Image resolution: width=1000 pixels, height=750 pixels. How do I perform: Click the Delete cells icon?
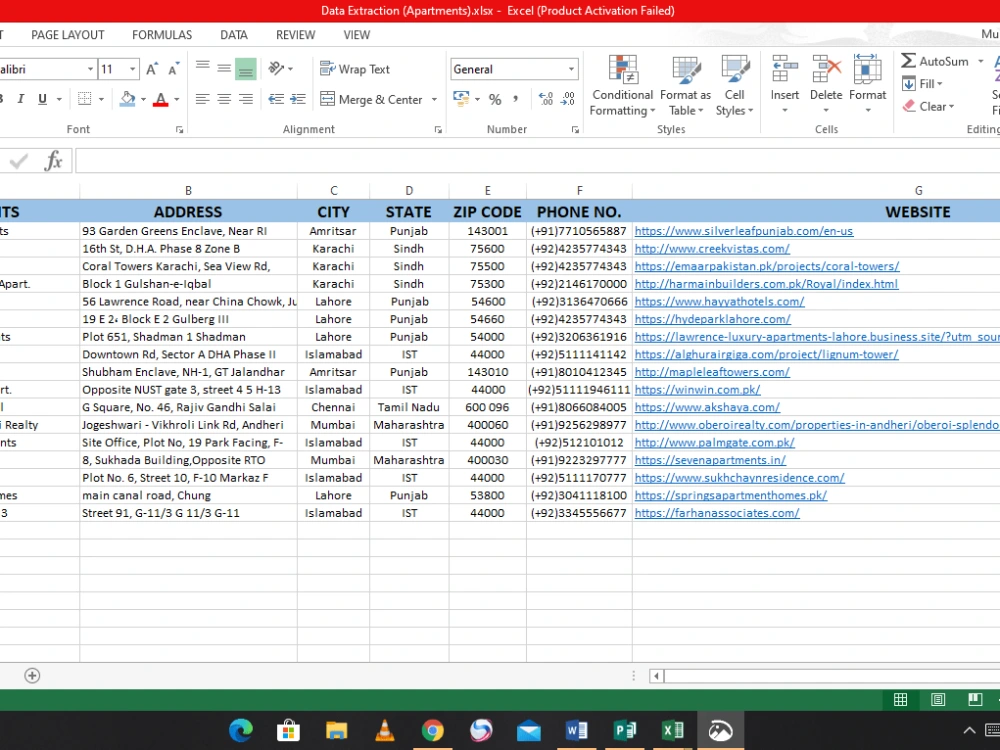[x=826, y=69]
